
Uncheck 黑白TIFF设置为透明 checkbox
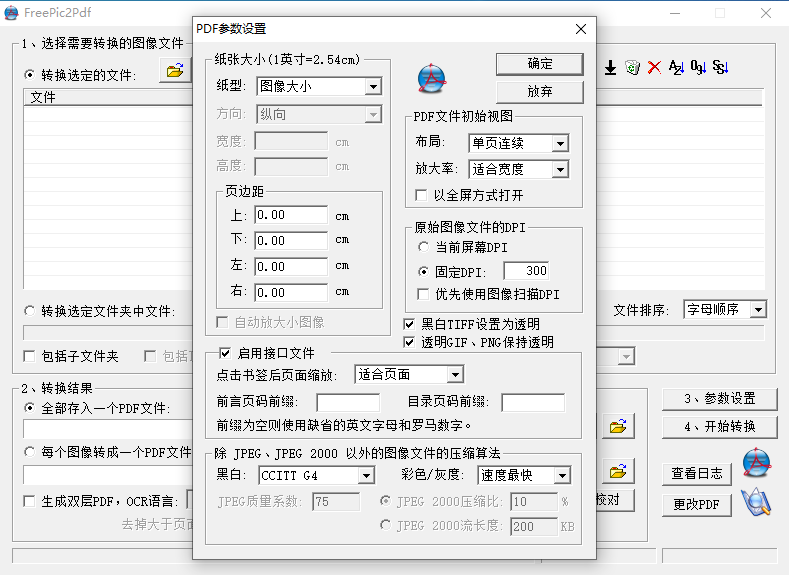coord(410,324)
